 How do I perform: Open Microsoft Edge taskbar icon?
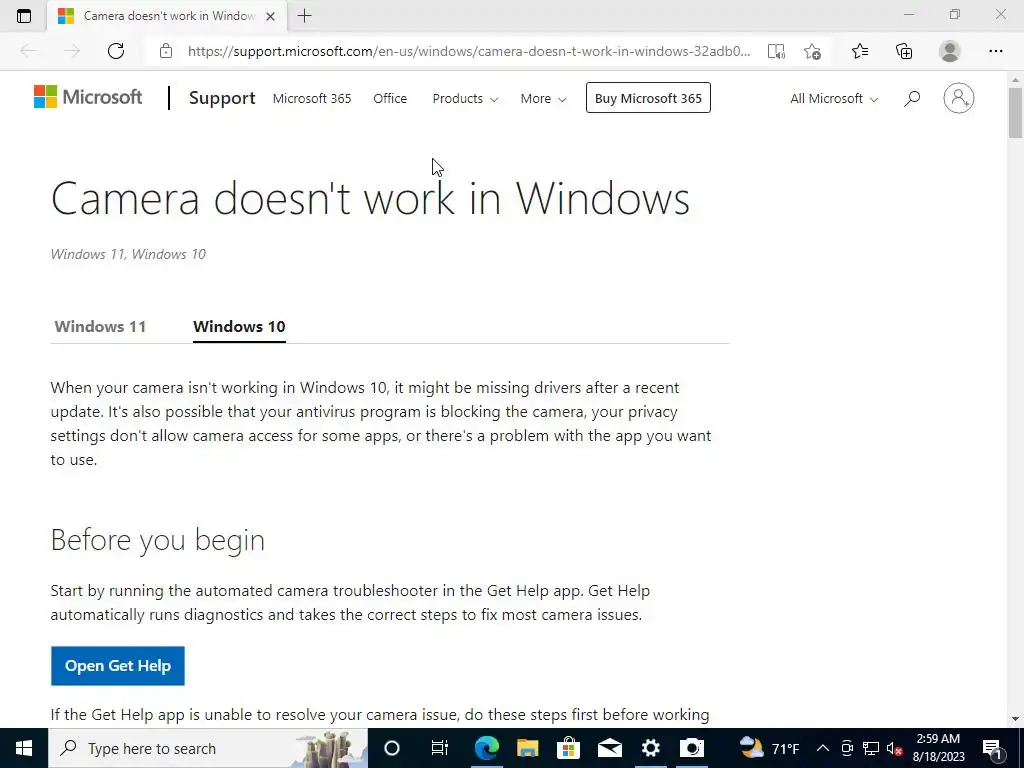pyautogui.click(x=487, y=748)
